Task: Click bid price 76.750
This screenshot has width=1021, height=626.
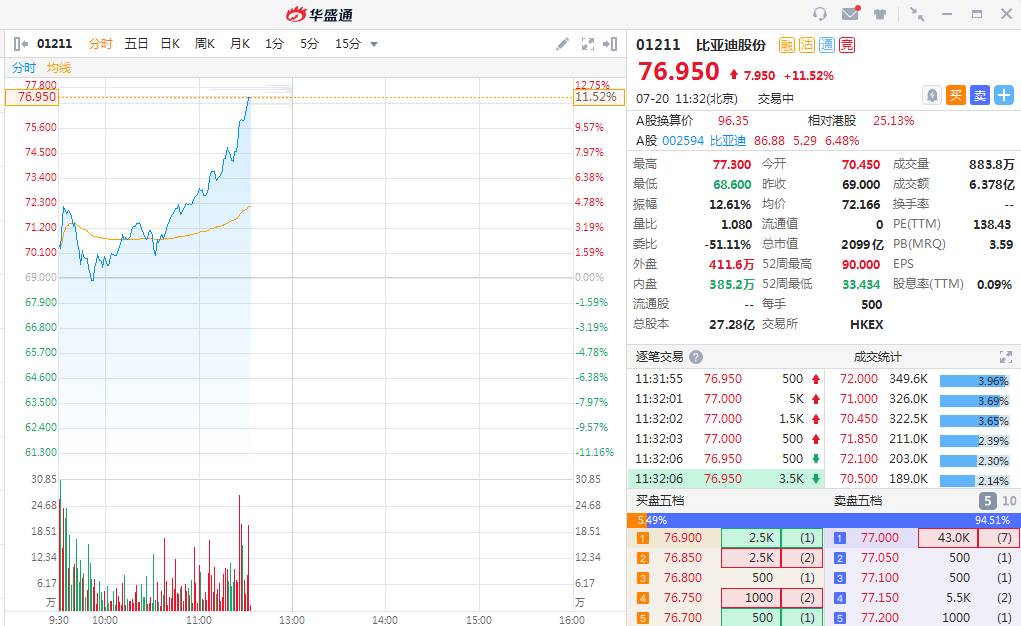Action: click(682, 598)
